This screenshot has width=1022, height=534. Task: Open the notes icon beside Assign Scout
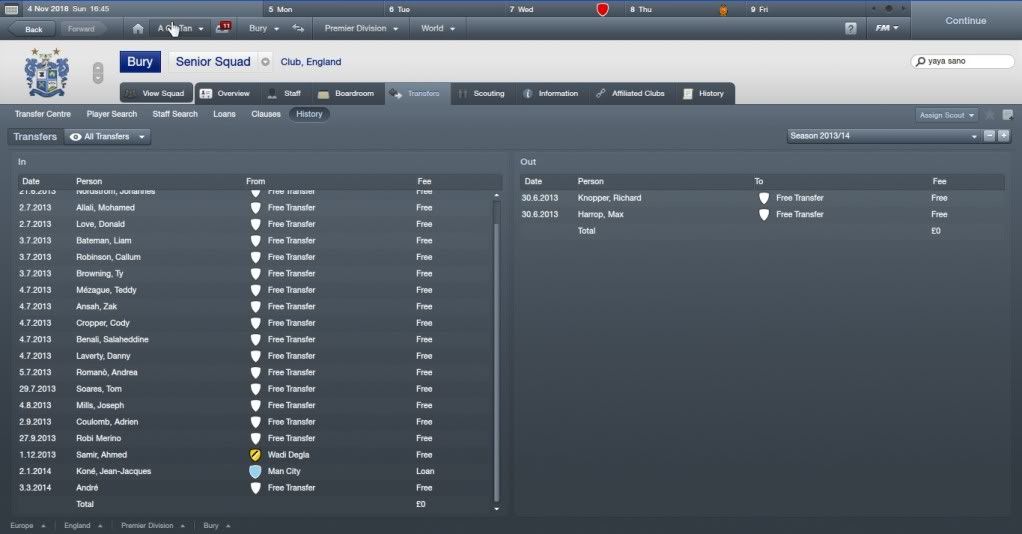point(1008,115)
